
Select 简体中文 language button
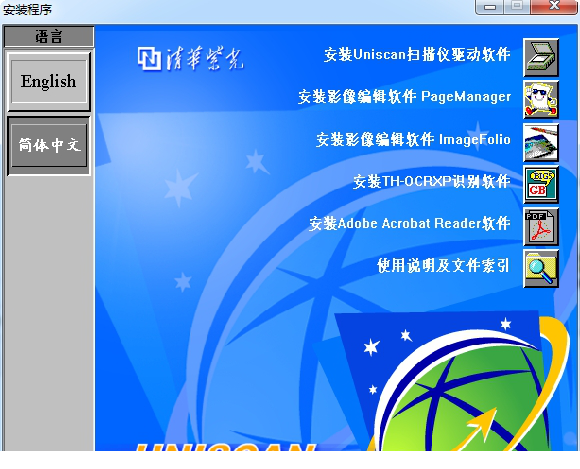[48, 145]
